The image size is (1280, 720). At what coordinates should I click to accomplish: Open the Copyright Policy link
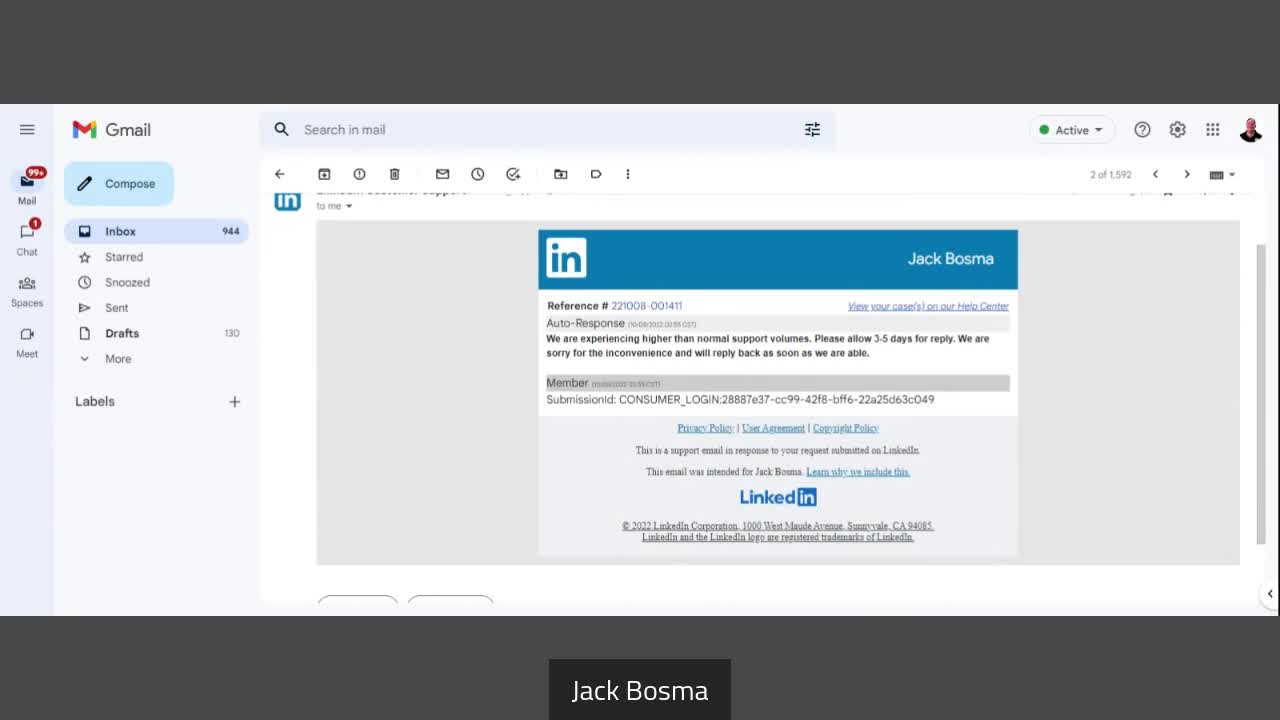click(x=845, y=428)
